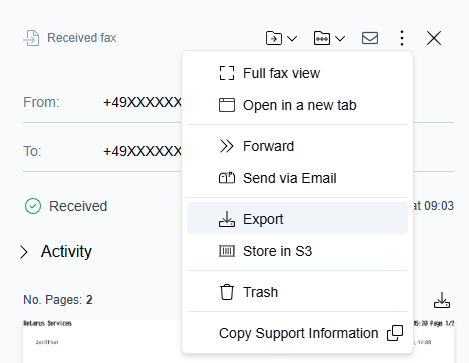Open the move-to-folder dropdown chevron
Viewport: 469px width, 363px height.
click(292, 39)
